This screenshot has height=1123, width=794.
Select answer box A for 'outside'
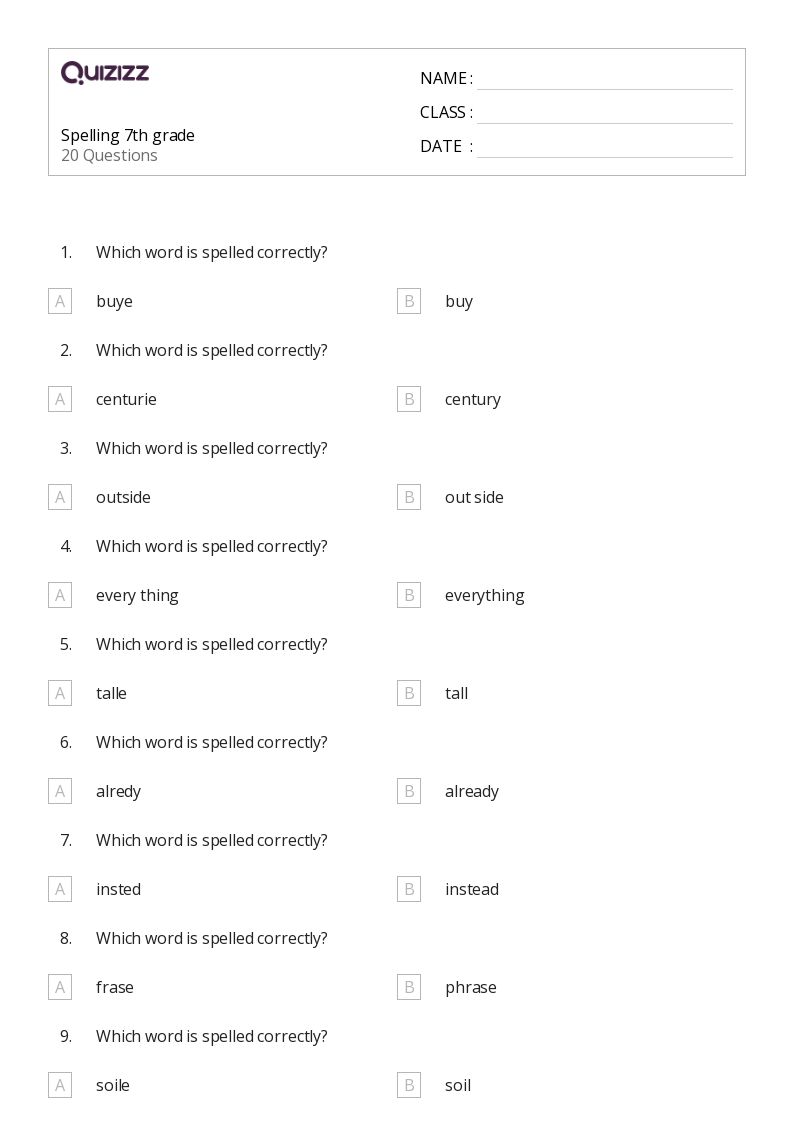pos(60,497)
